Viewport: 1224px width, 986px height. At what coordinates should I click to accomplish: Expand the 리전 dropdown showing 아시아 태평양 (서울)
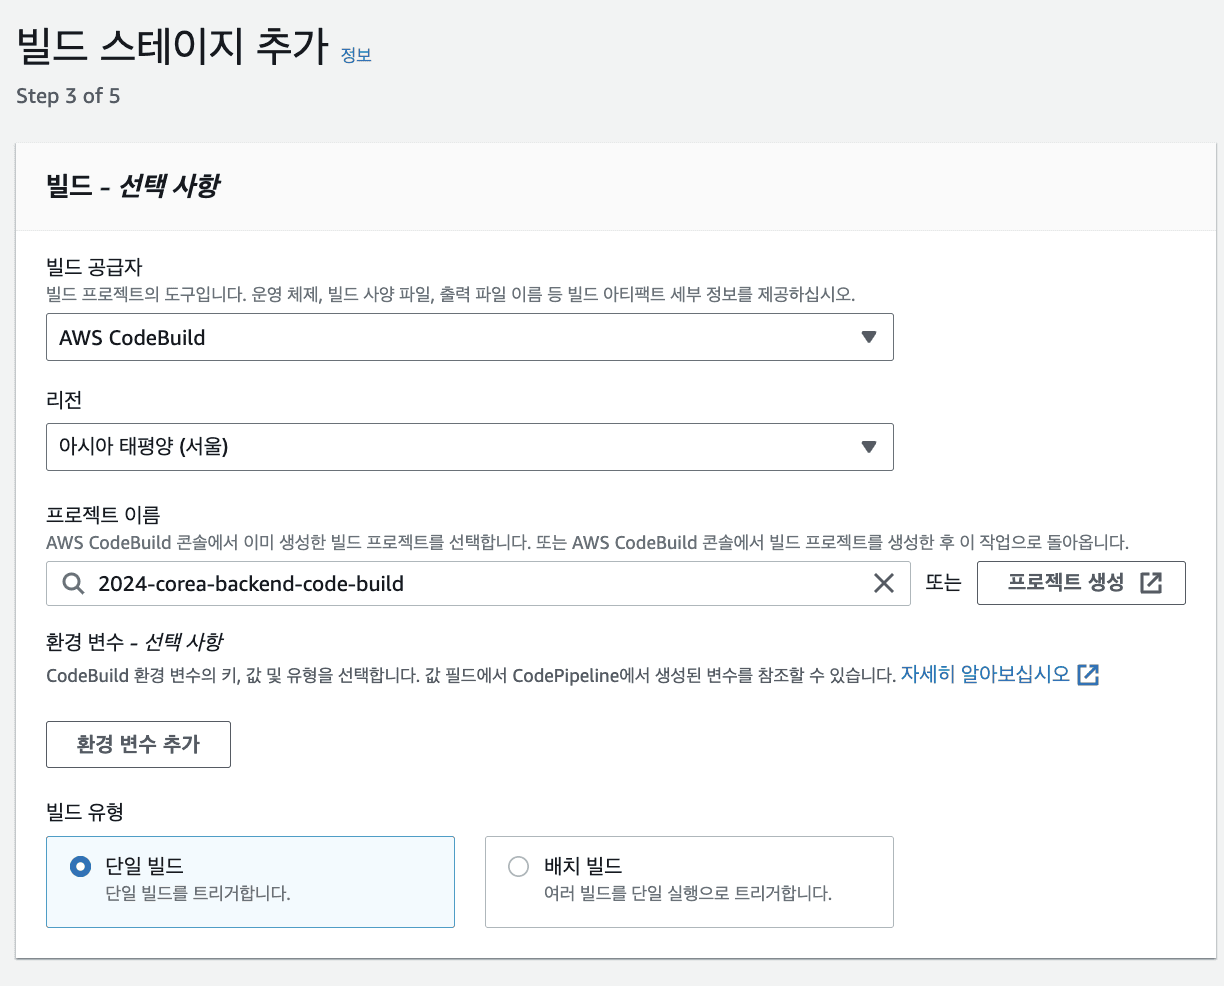tap(469, 447)
